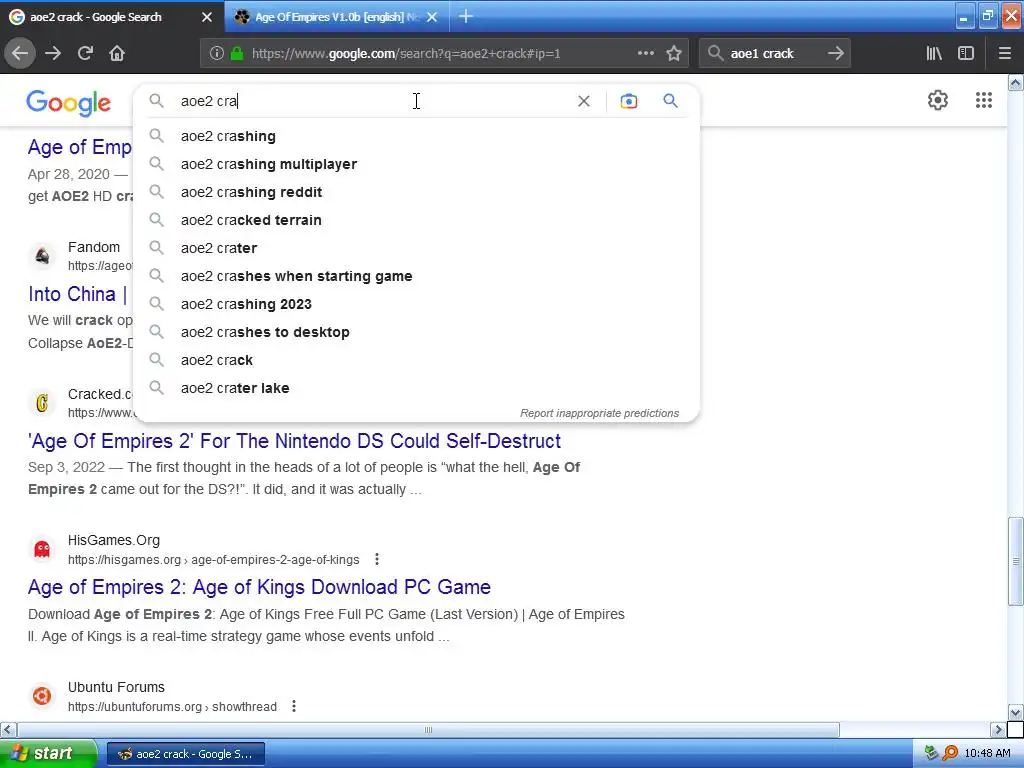Image resolution: width=1024 pixels, height=768 pixels.
Task: Open the hisgames.org URL breadcrumb
Action: pos(214,560)
